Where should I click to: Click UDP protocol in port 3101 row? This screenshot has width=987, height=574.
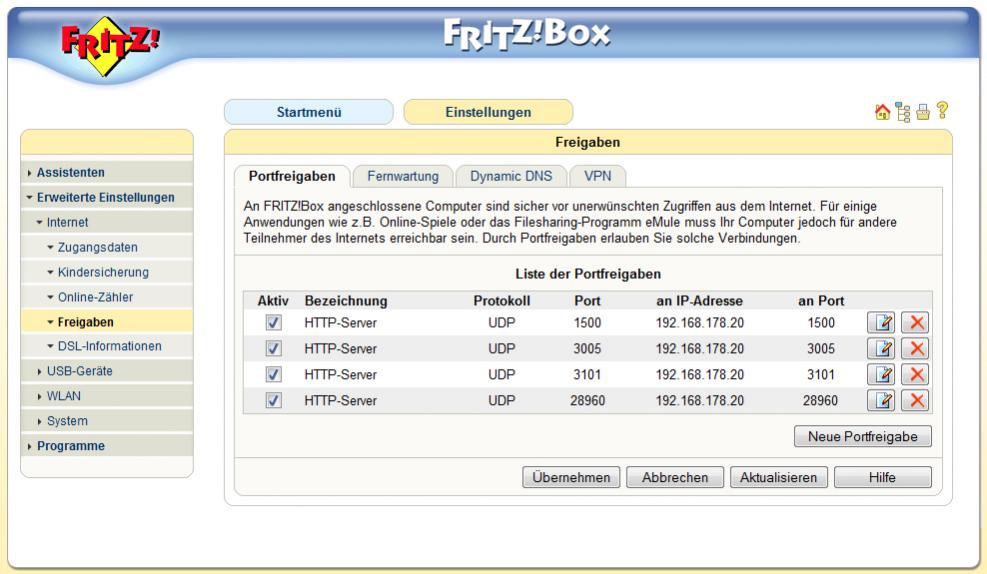click(502, 374)
